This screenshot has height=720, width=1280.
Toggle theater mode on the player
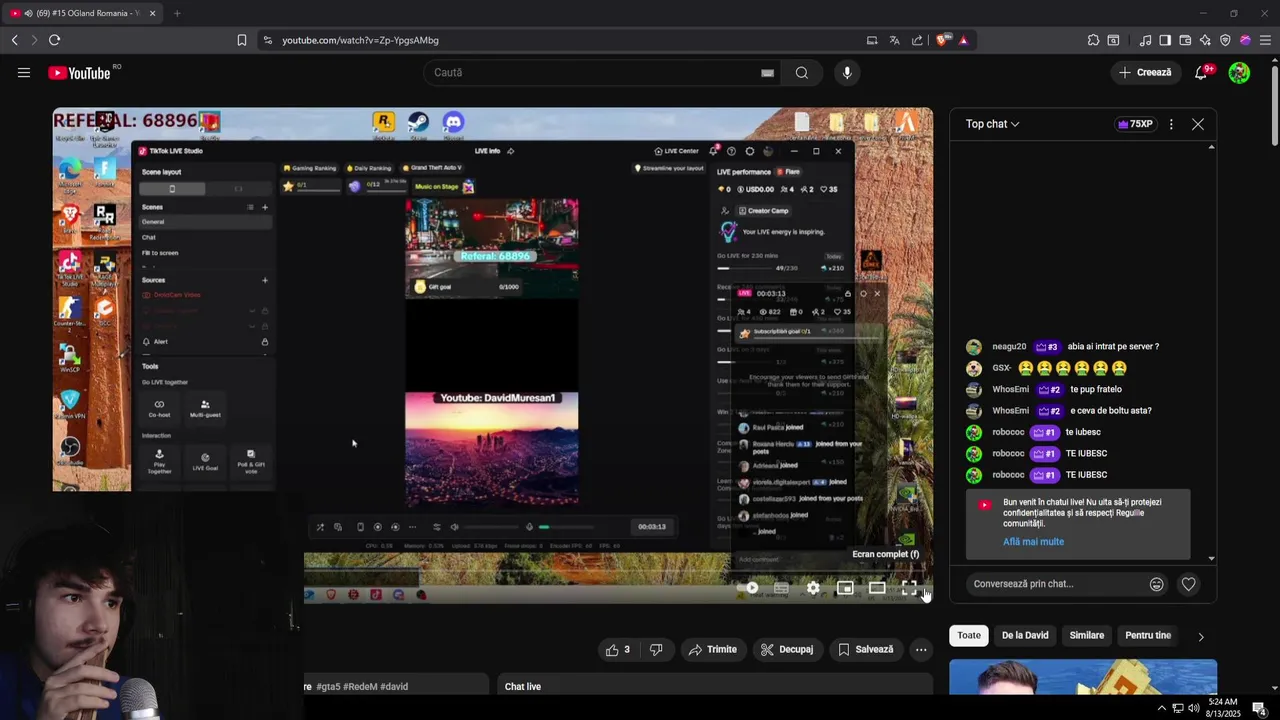tap(877, 588)
